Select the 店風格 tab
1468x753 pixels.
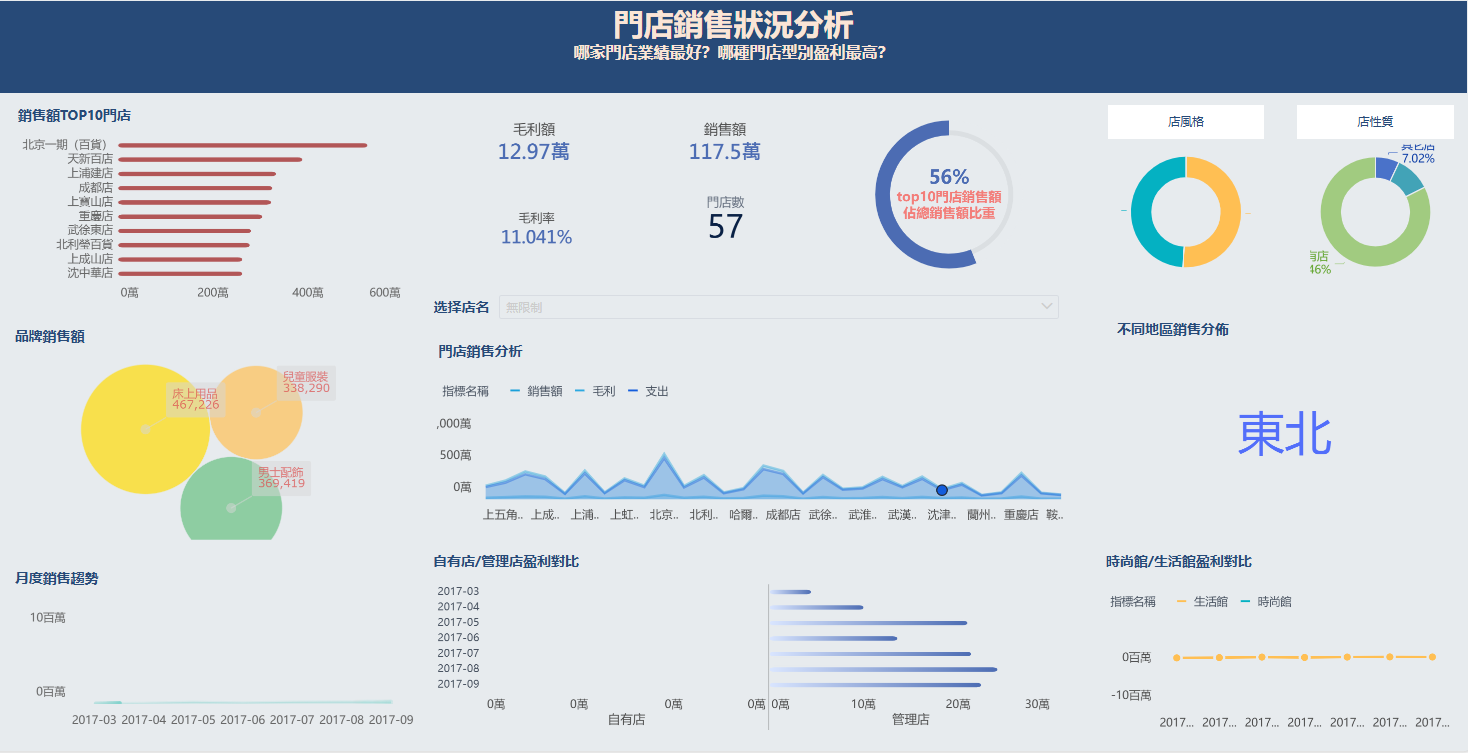(1185, 122)
